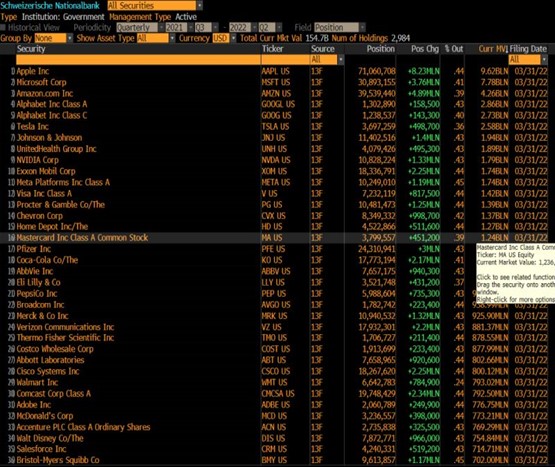This screenshot has height=467, width=555.
Task: Click the Pfizer Inc security
Action: pyautogui.click(x=34, y=249)
